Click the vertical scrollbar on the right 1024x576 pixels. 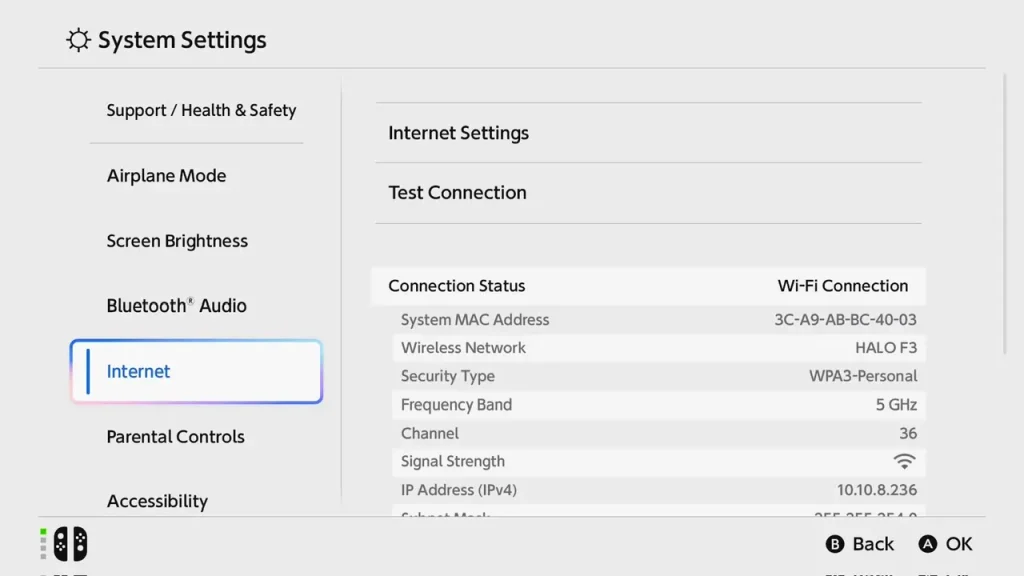pos(1005,214)
